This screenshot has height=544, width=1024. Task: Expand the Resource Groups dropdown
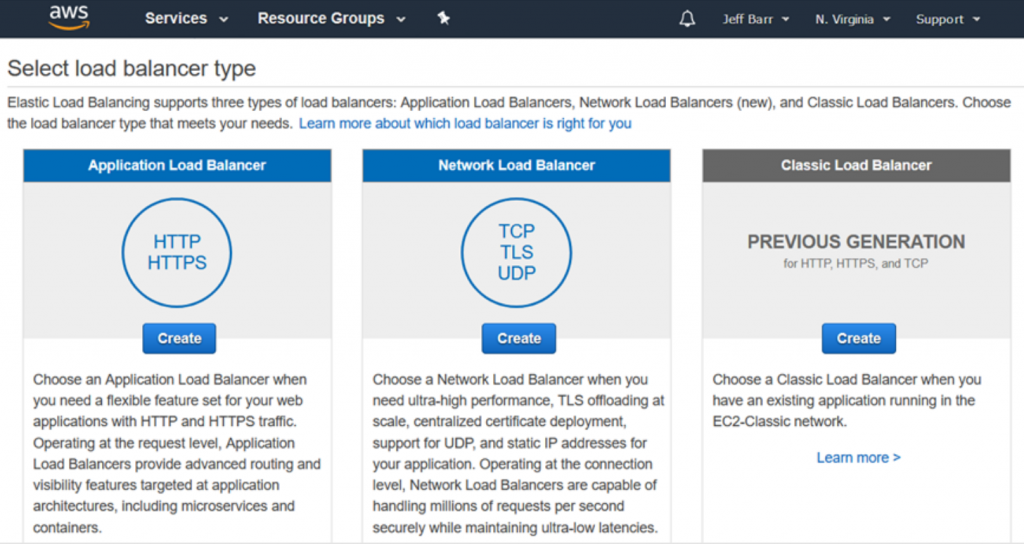coord(331,18)
